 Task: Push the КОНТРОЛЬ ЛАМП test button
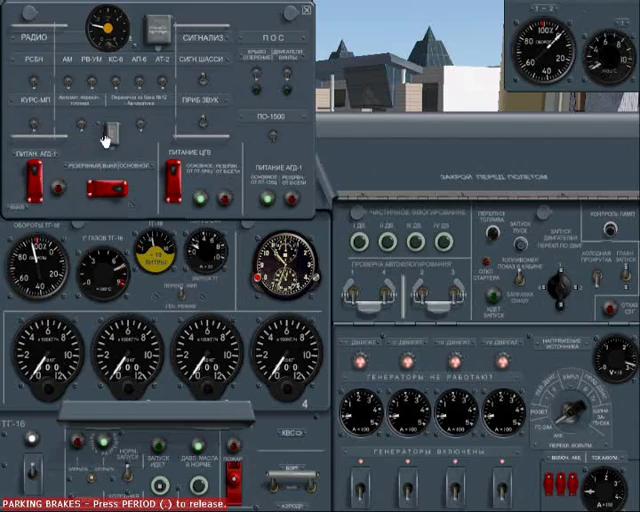610,229
